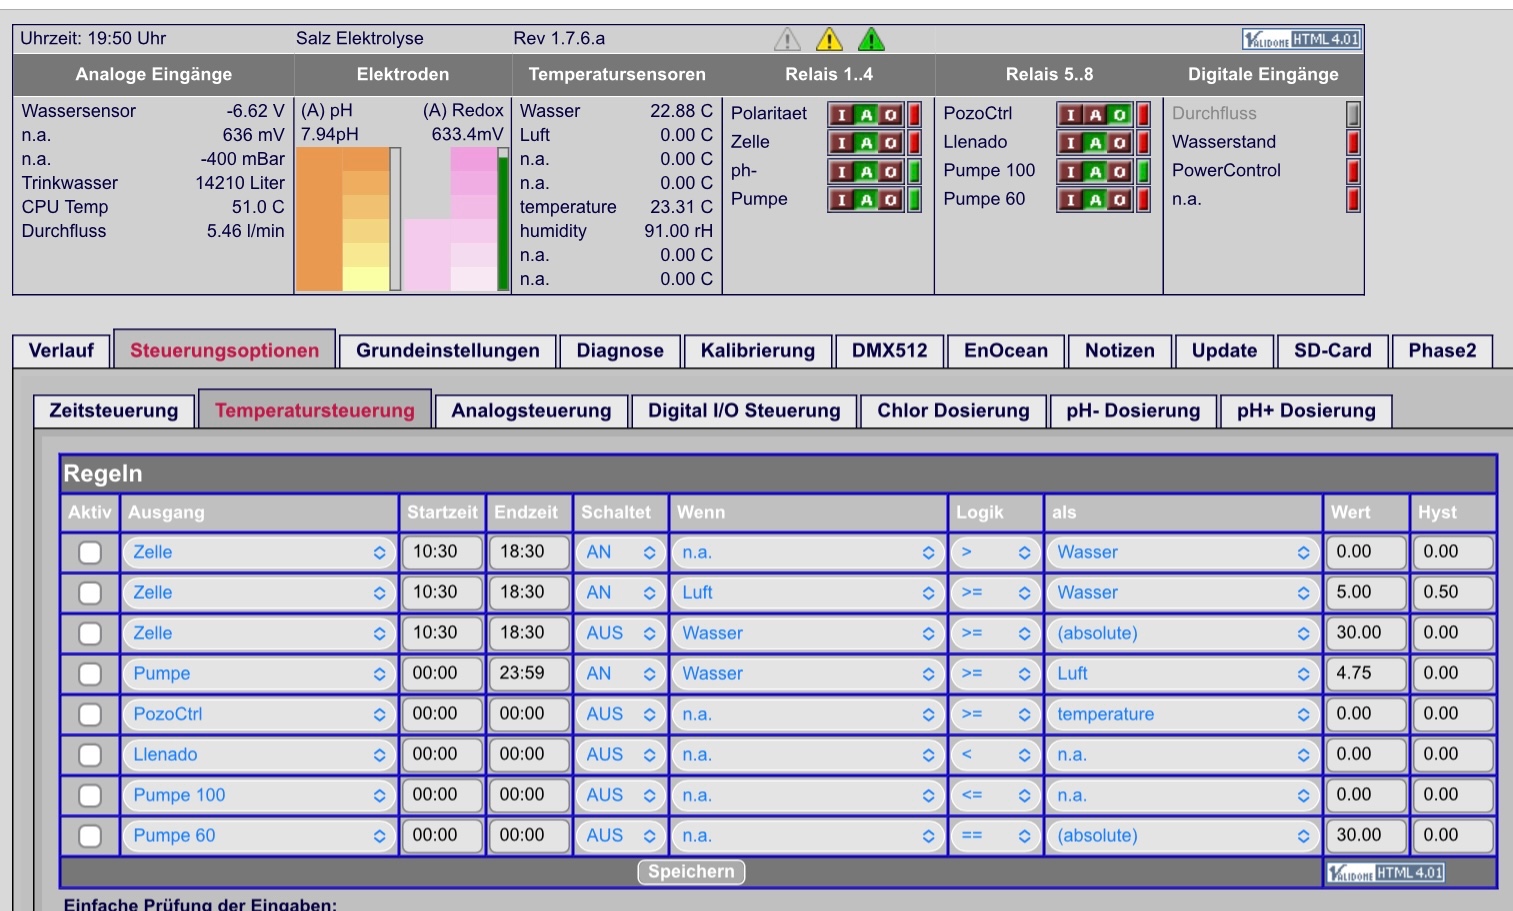
Task: Set PozoCtrl relay to A mode
Action: (1096, 114)
